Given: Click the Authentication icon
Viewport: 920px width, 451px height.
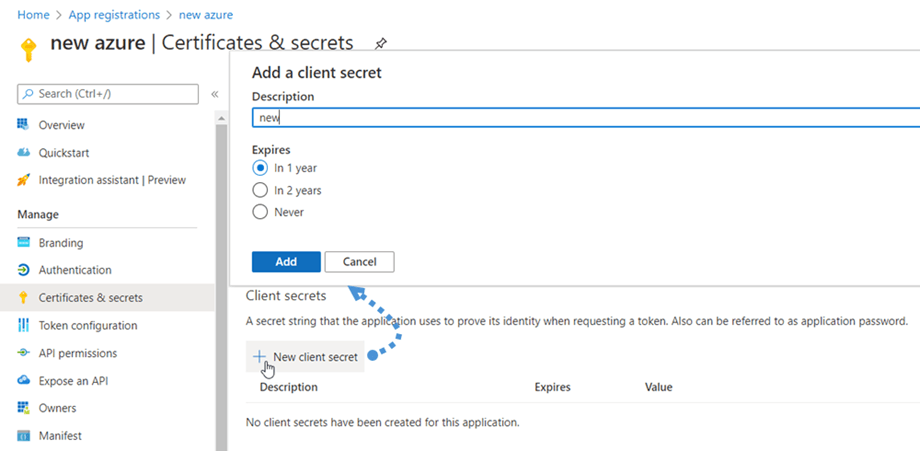Looking at the screenshot, I should click(24, 270).
